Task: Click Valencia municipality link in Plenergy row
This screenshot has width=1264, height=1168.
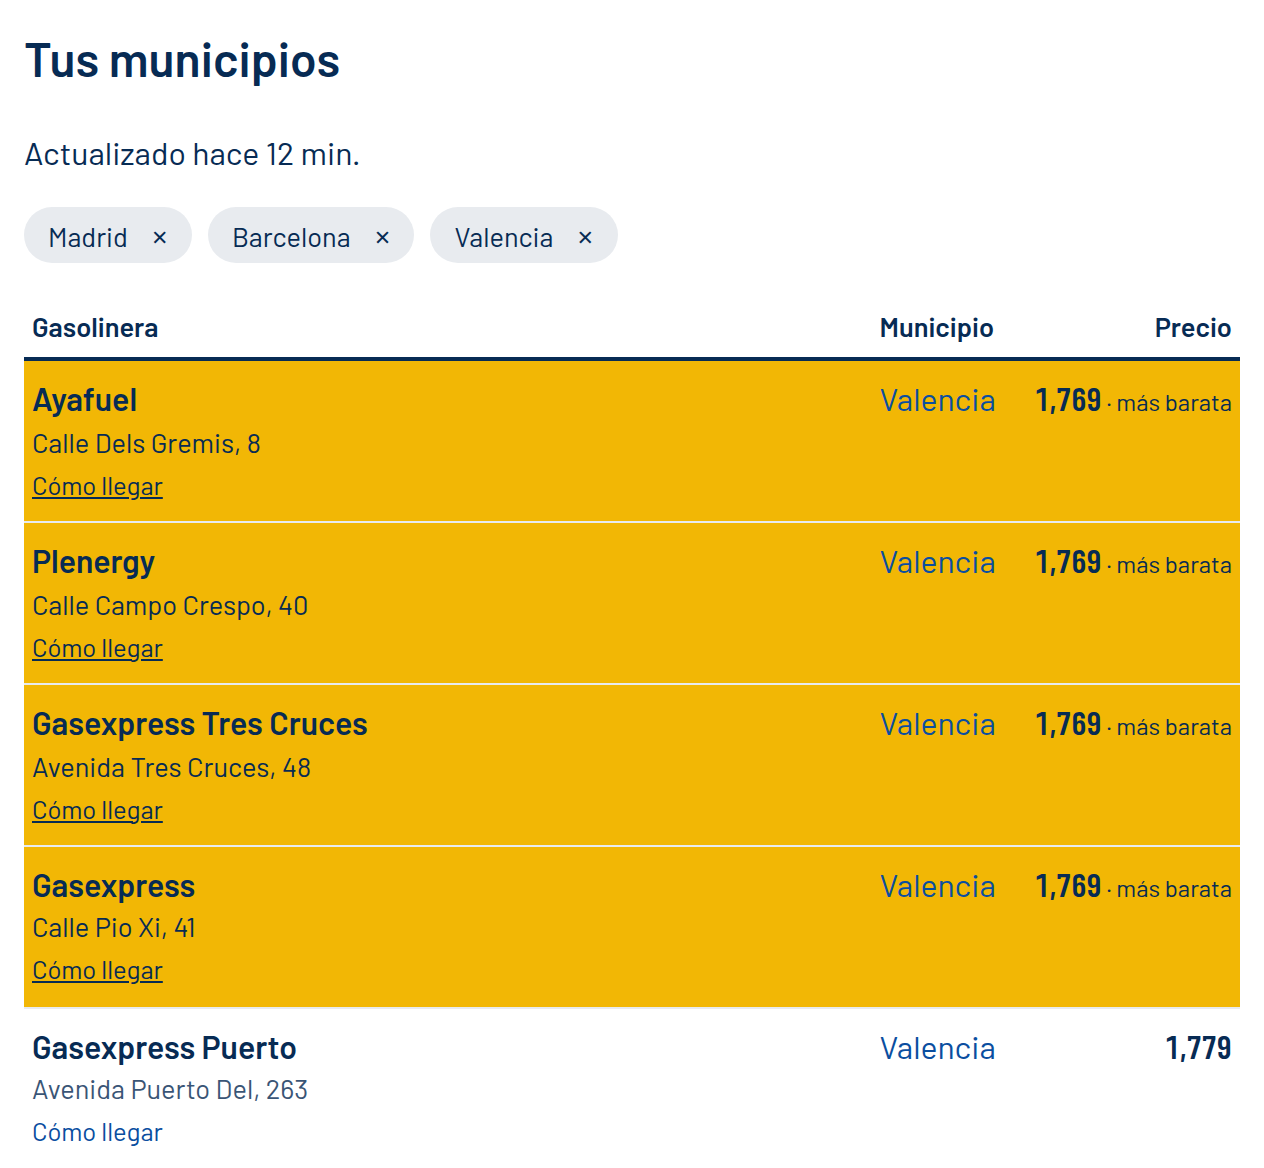Action: click(937, 563)
